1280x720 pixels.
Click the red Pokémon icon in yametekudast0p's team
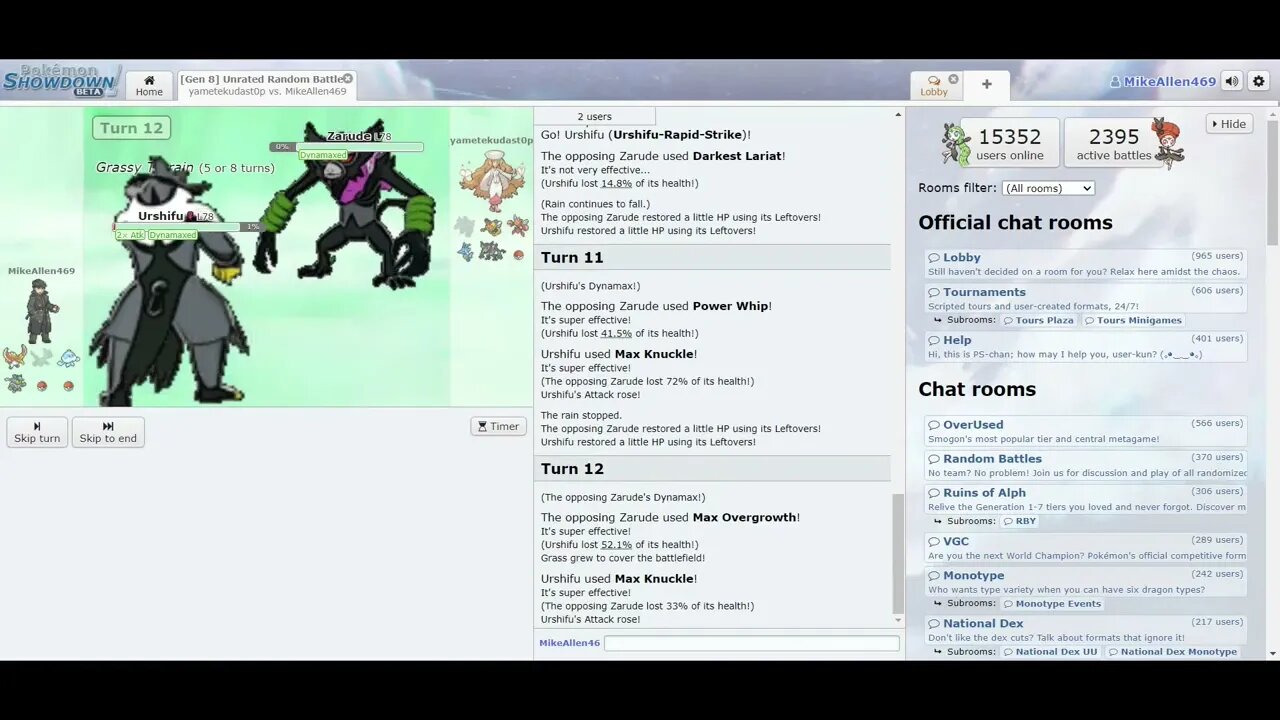(517, 226)
